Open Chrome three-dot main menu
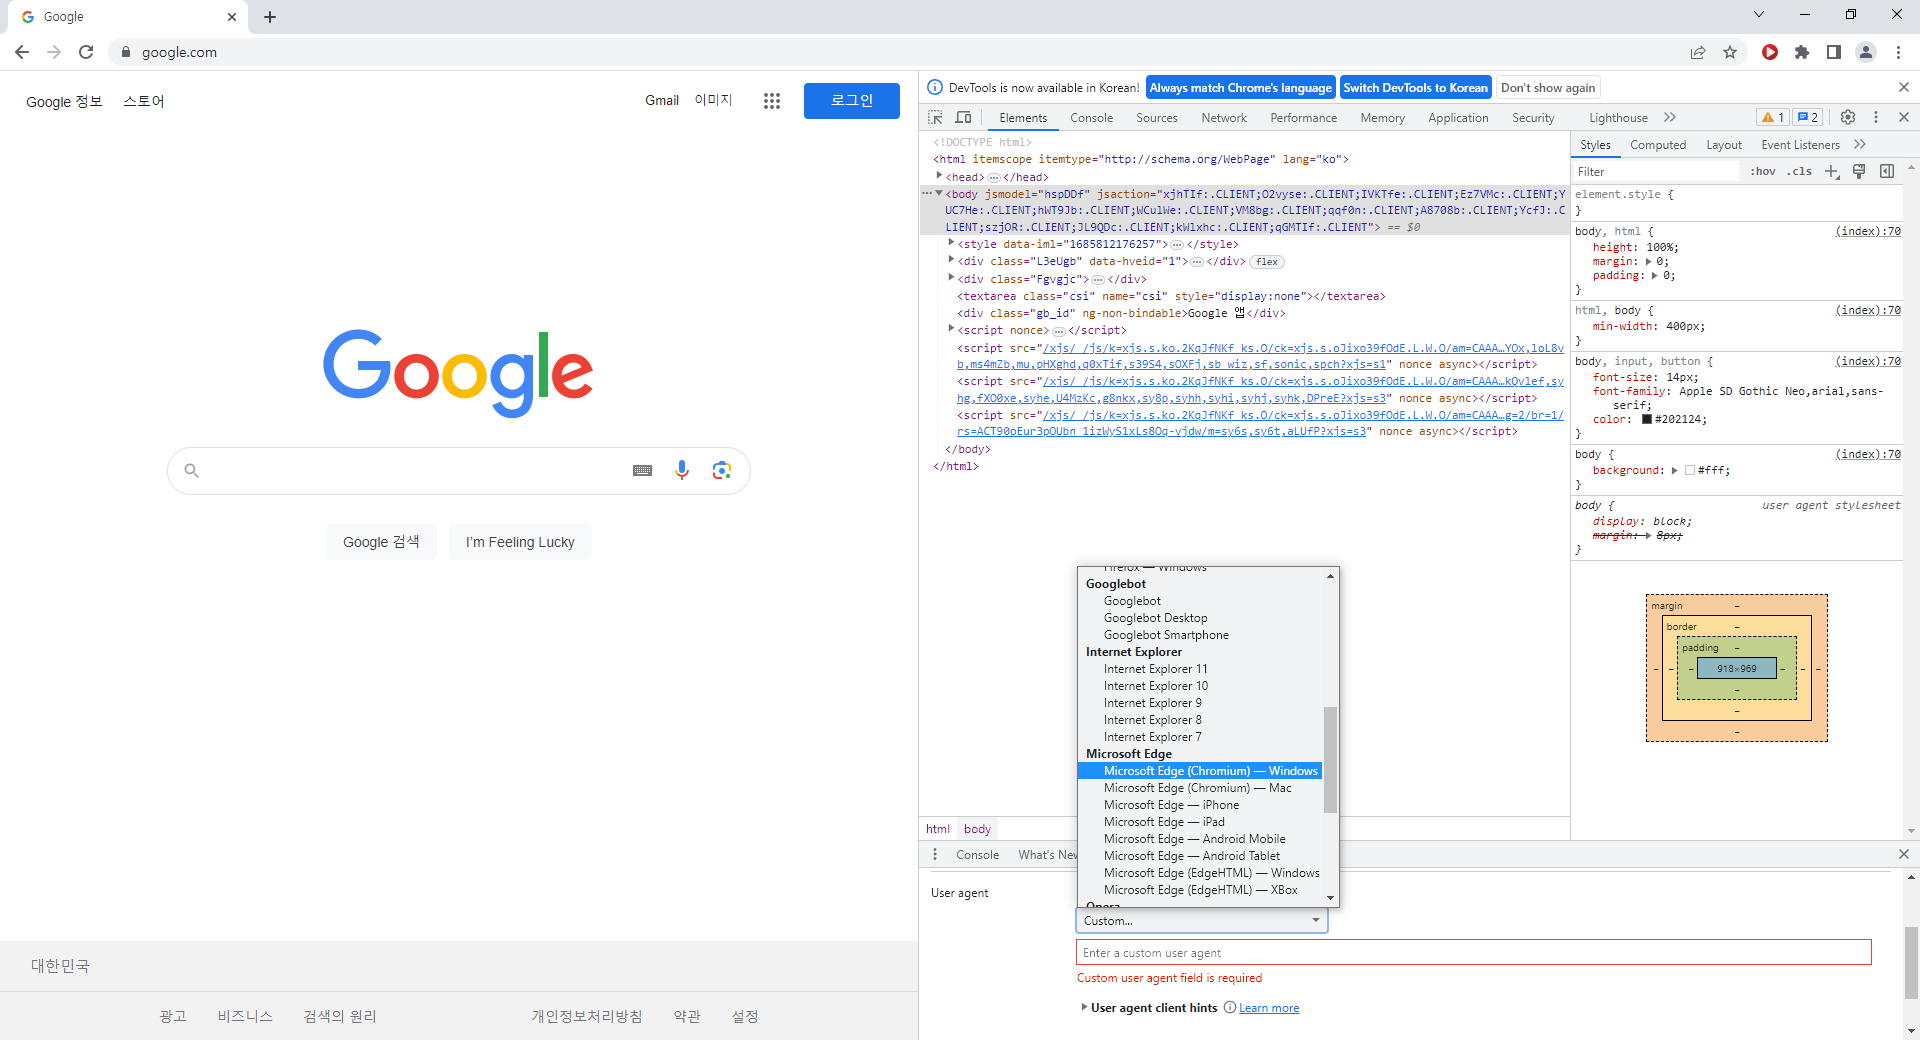The width and height of the screenshot is (1920, 1040). pos(1898,52)
